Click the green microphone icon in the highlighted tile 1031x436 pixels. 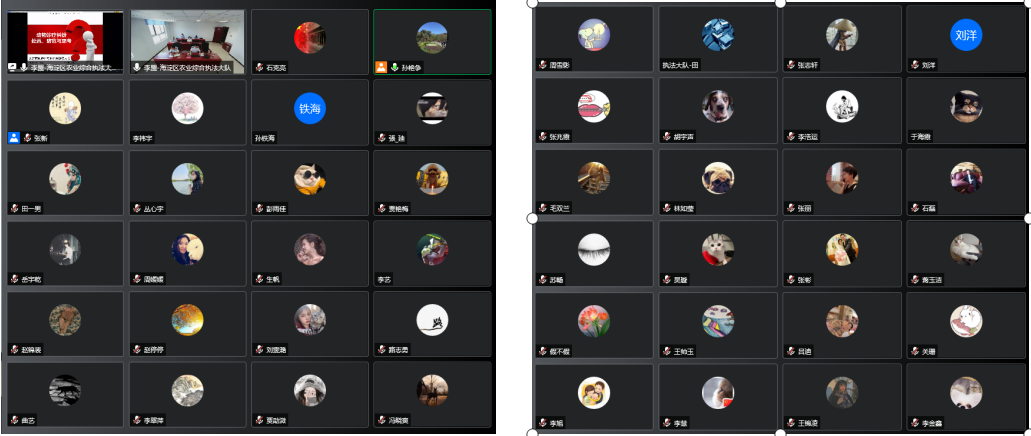coord(395,67)
